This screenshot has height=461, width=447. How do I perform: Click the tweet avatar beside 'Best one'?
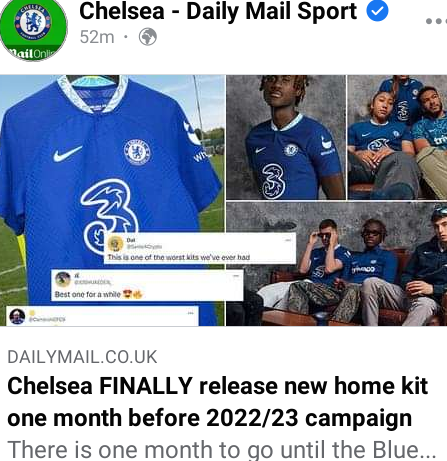[x=63, y=279]
